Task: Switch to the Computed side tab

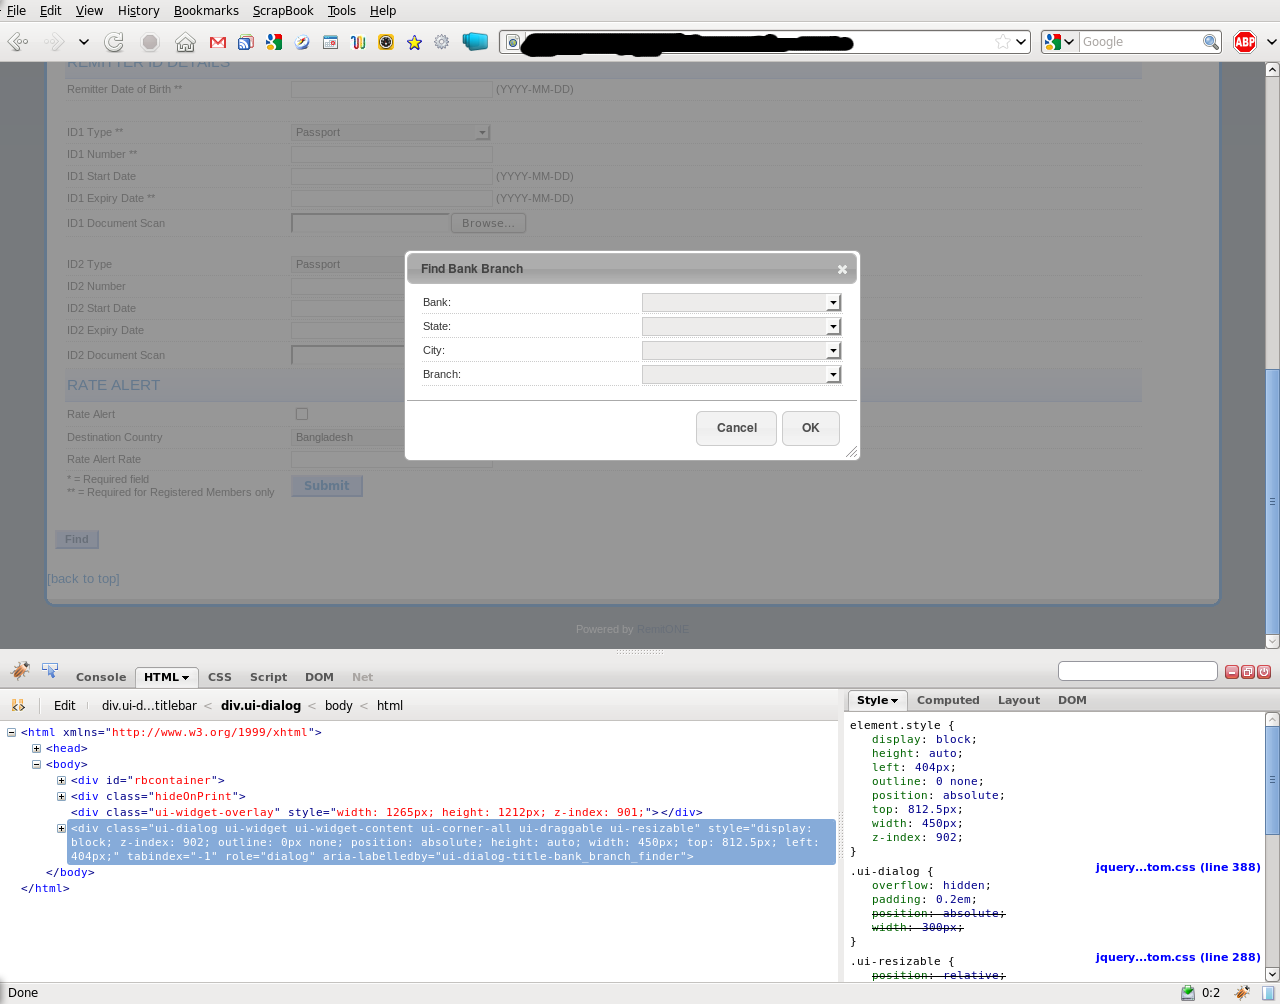Action: tap(947, 700)
